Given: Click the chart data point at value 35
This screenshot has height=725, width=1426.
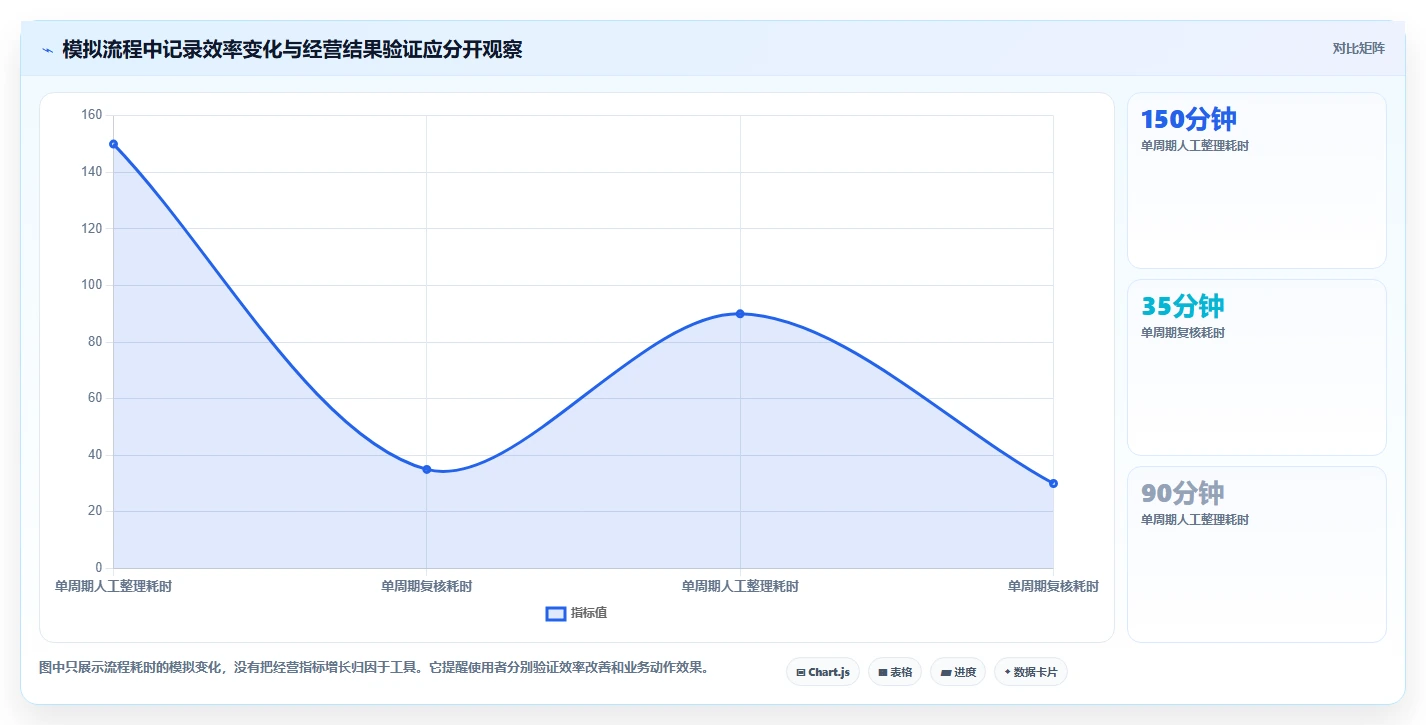Looking at the screenshot, I should (427, 469).
